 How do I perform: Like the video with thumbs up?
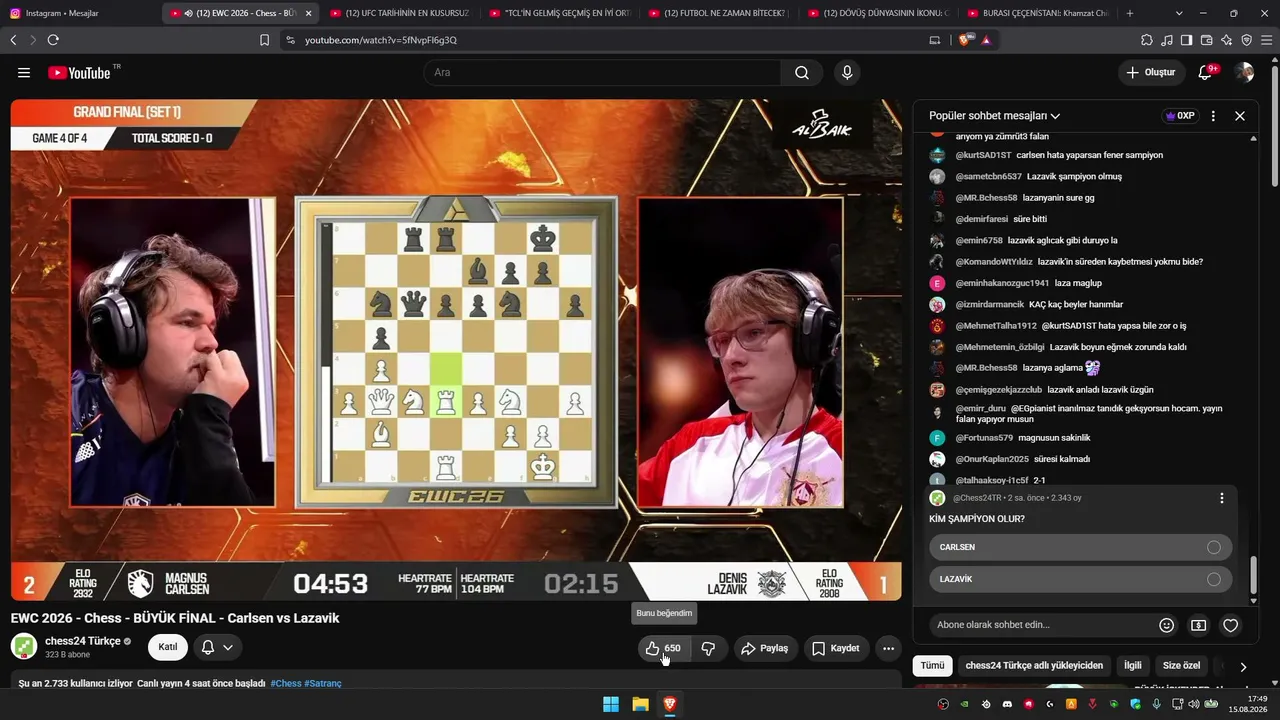[663, 648]
